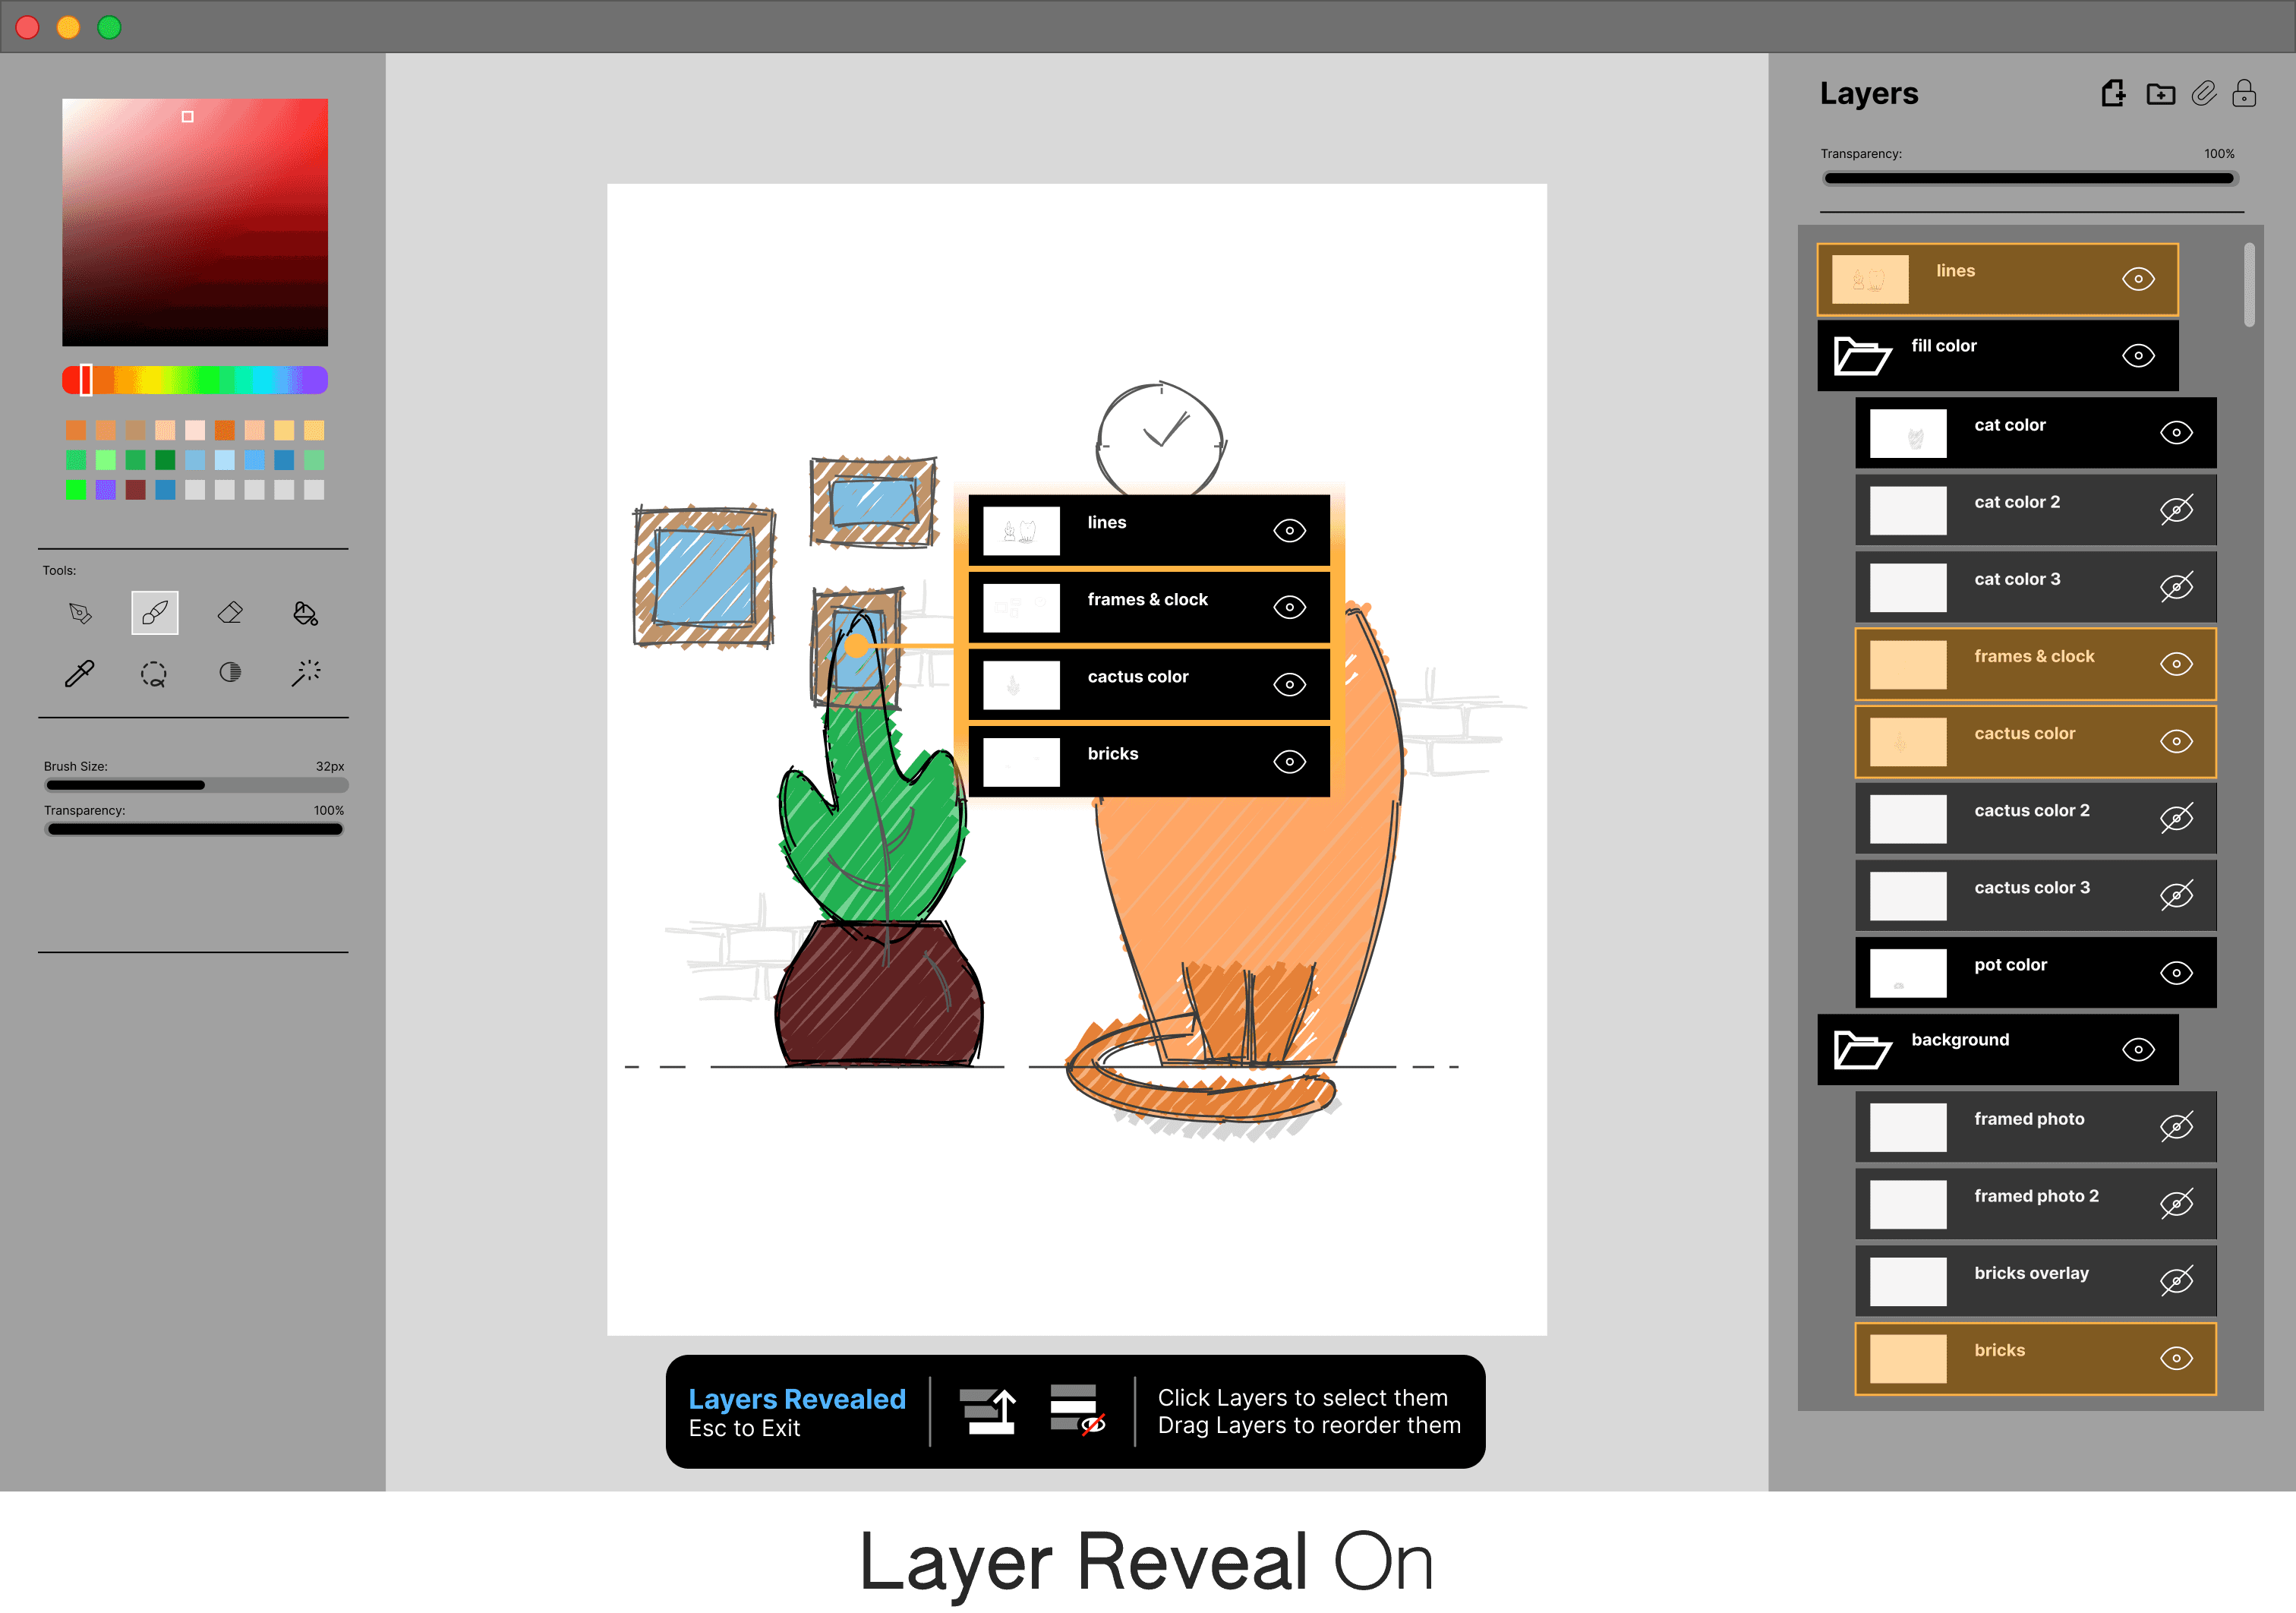Select the Magic Wand tool
The image size is (2296, 1613).
305,673
